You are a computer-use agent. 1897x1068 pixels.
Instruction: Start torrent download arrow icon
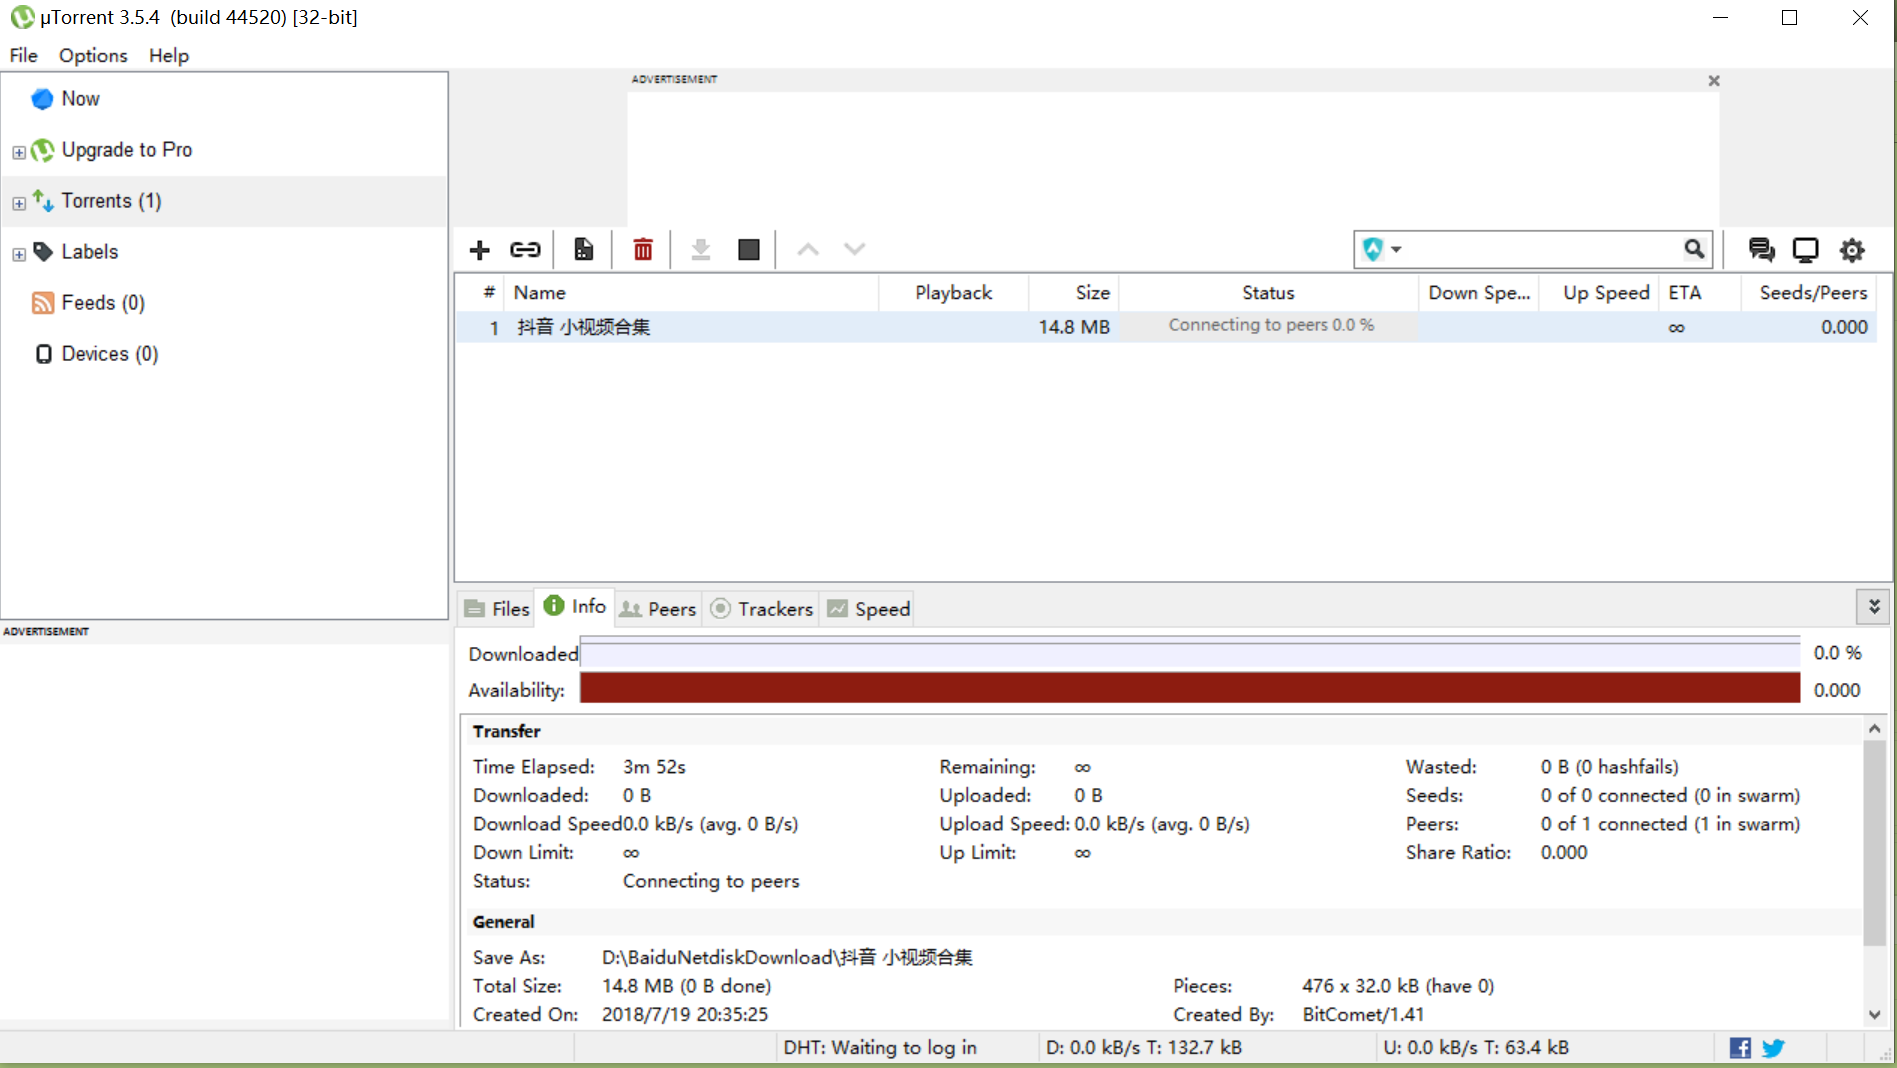click(701, 250)
